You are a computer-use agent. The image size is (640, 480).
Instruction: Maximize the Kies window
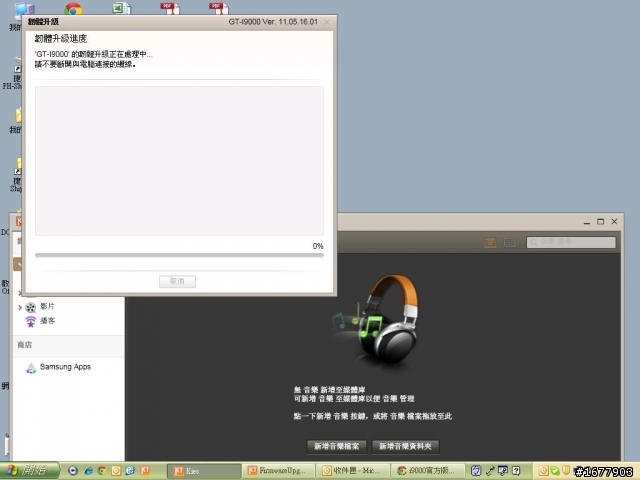click(x=600, y=222)
